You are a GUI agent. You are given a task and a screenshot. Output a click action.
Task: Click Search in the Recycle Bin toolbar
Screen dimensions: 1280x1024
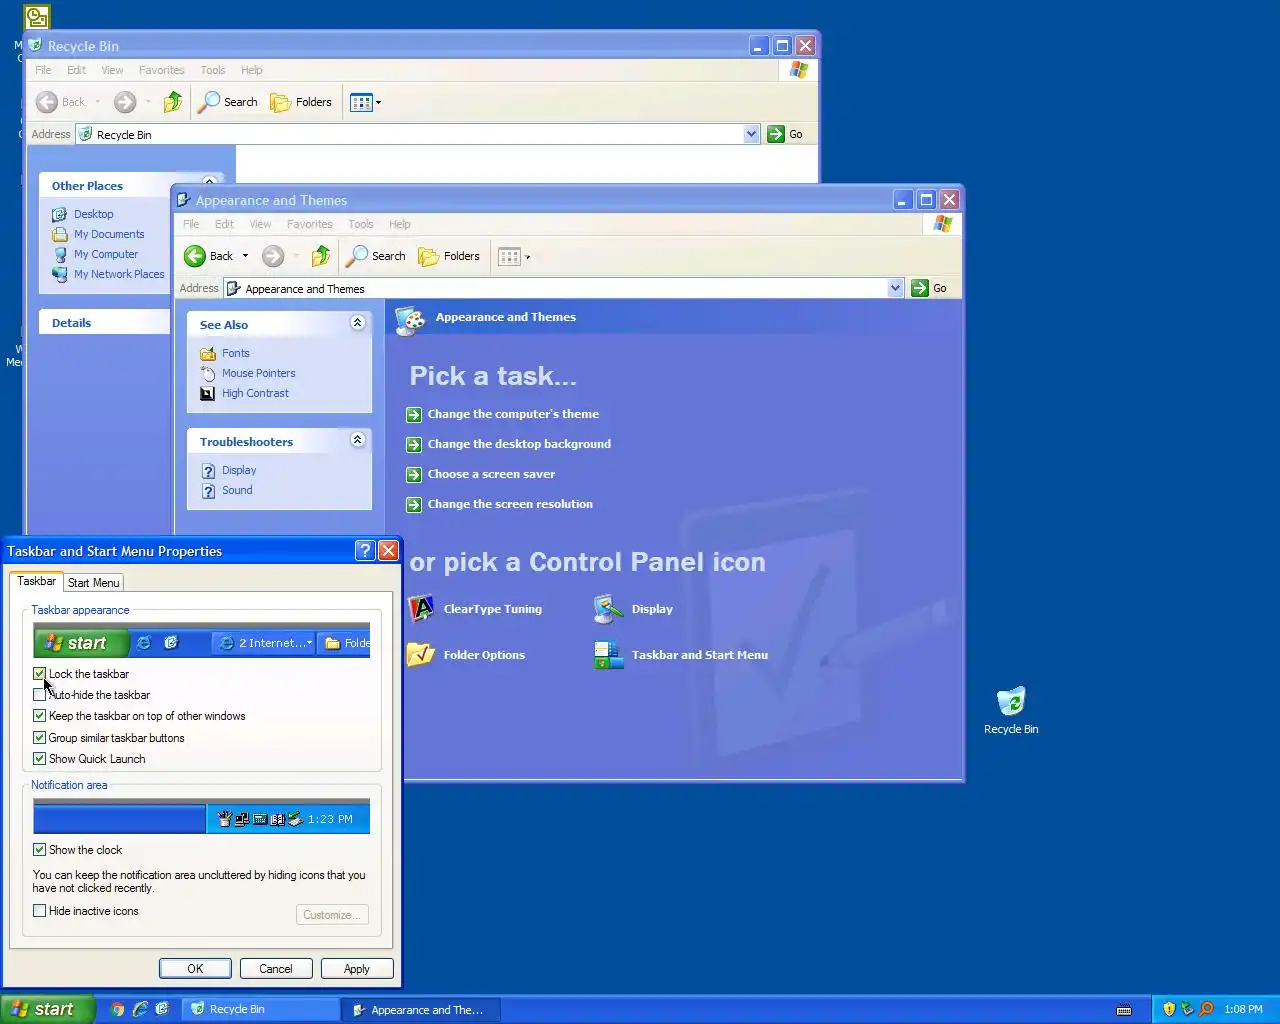(228, 102)
